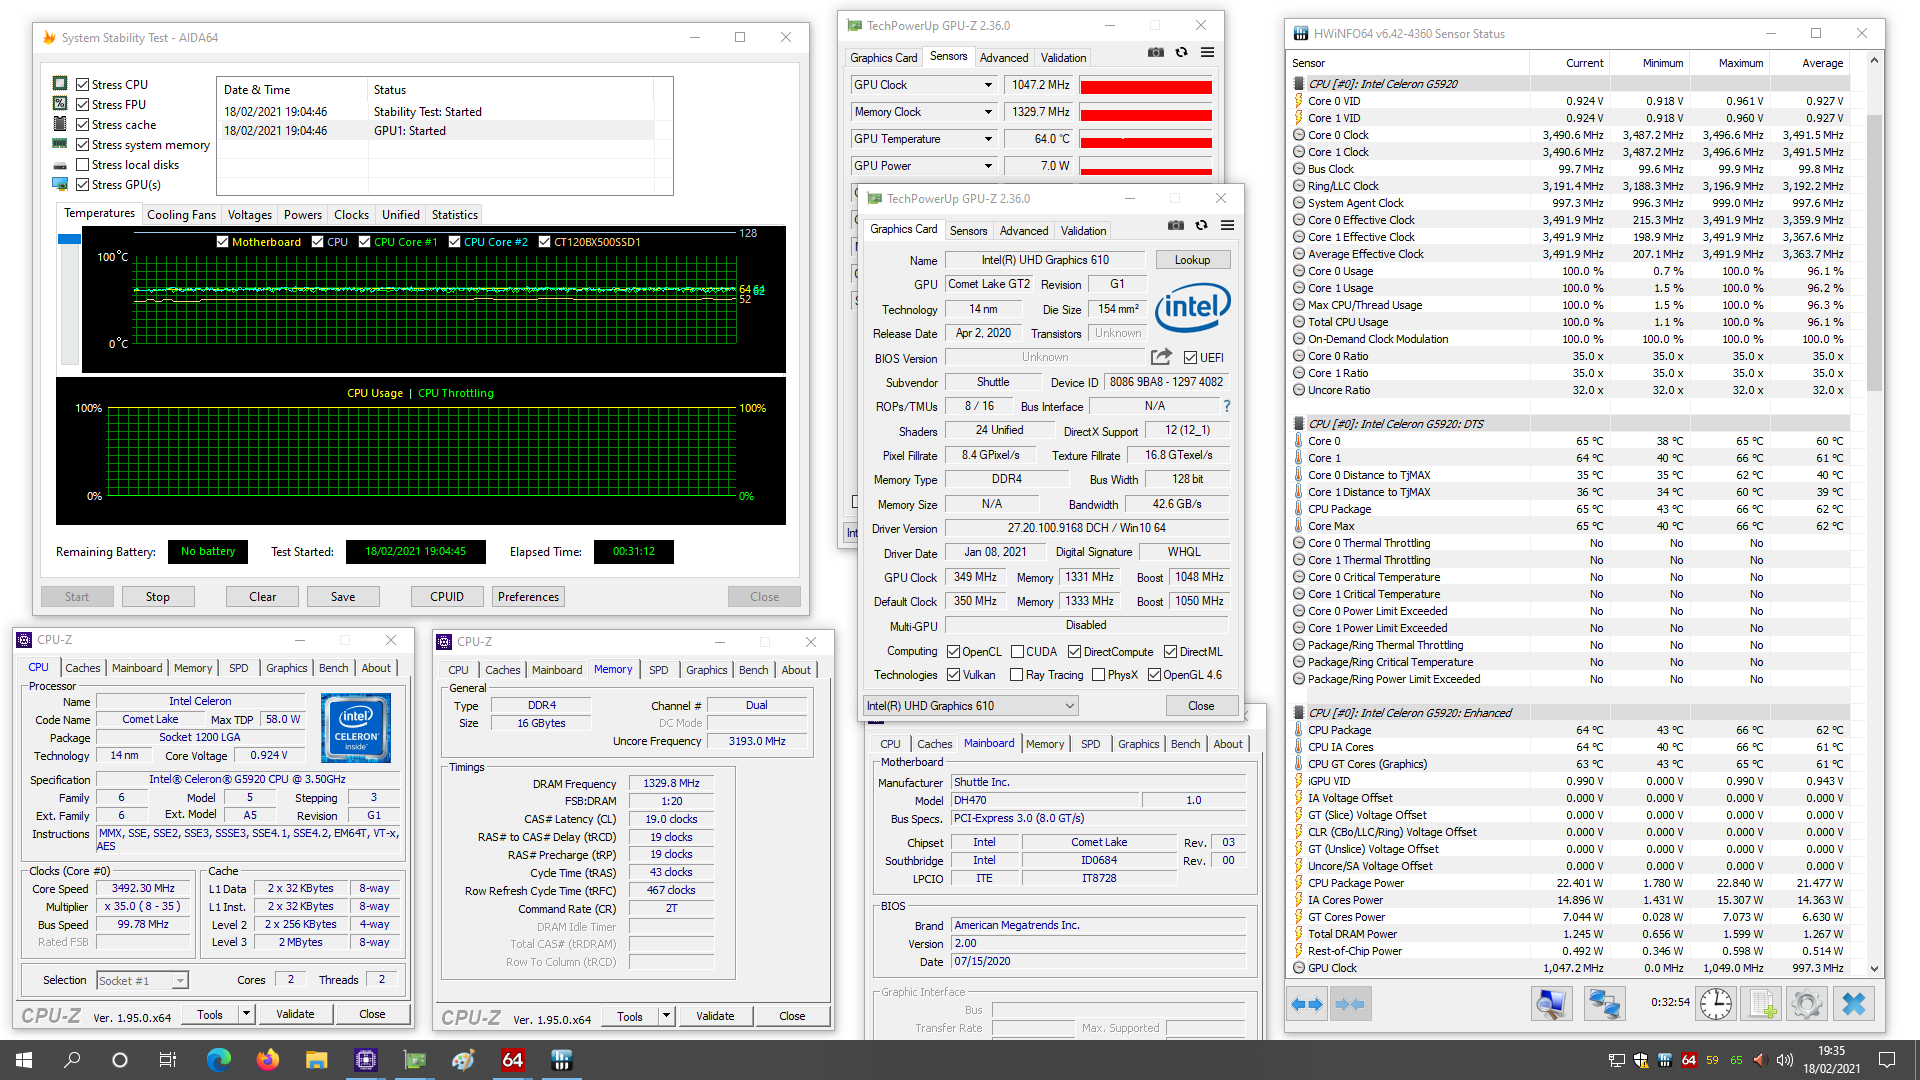Open GPU Power sensor dropdown

coord(988,166)
